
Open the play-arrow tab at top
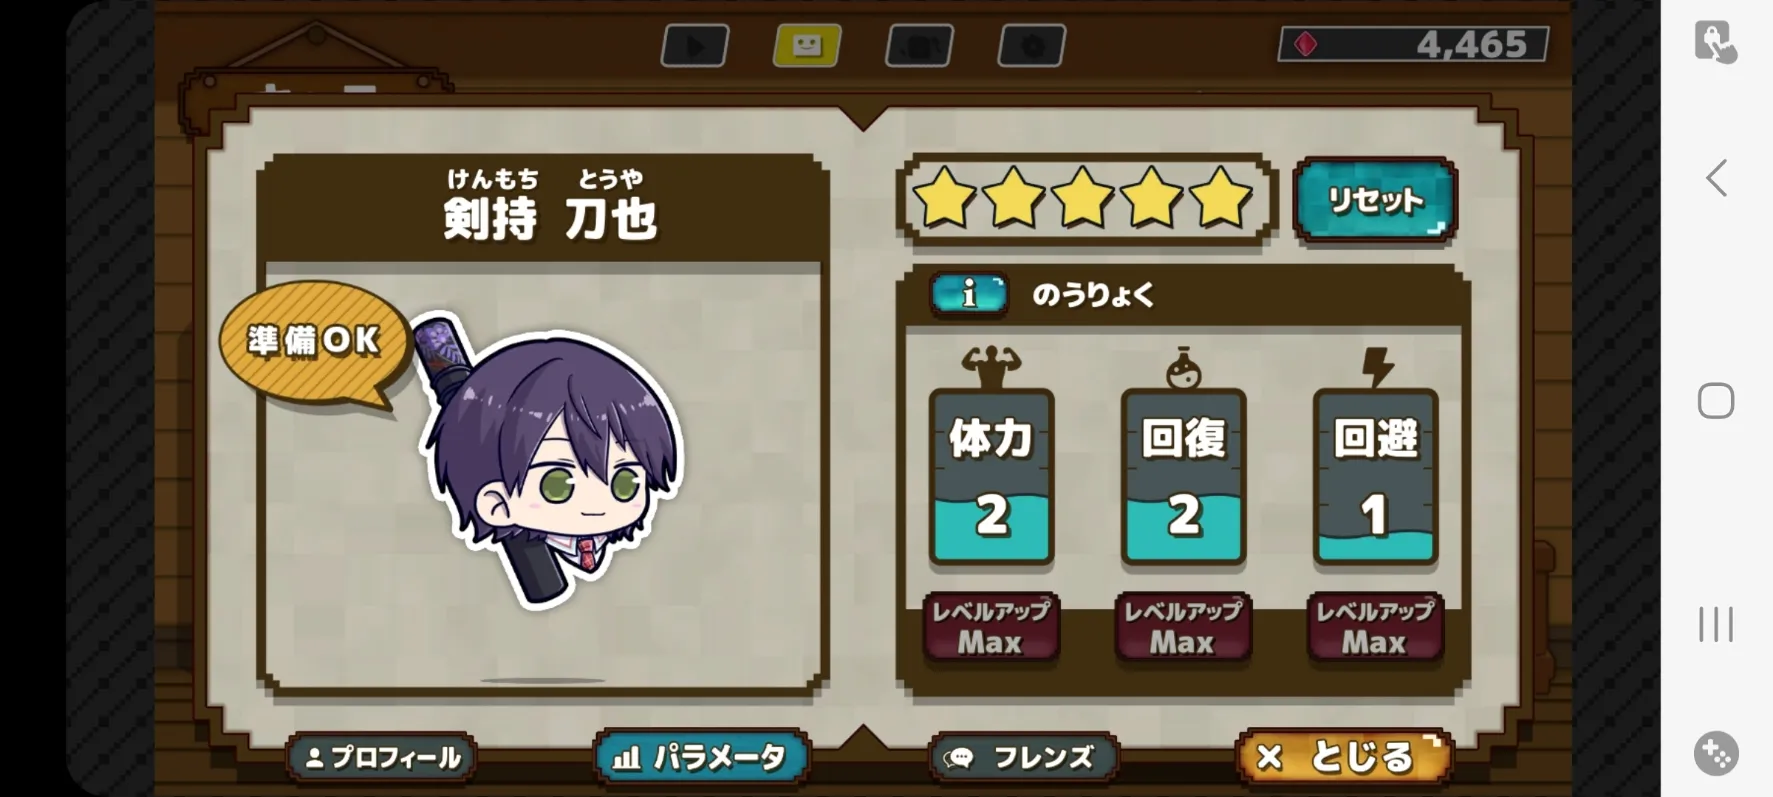[x=695, y=45]
